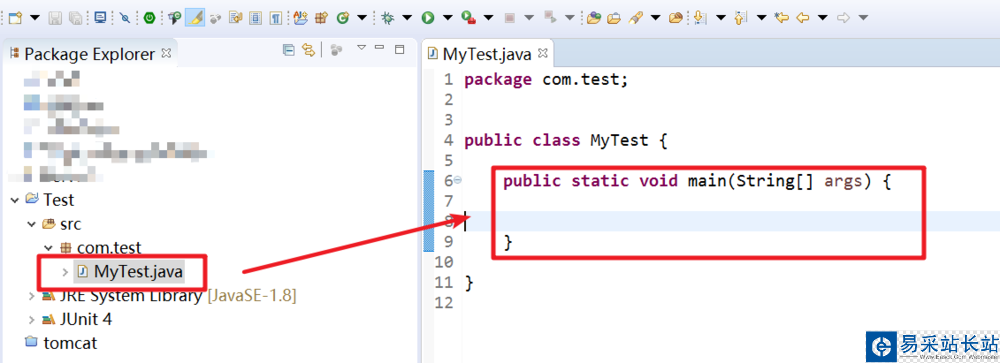The width and height of the screenshot is (1000, 363).
Task: Open the Run dropdown arrow
Action: (448, 17)
